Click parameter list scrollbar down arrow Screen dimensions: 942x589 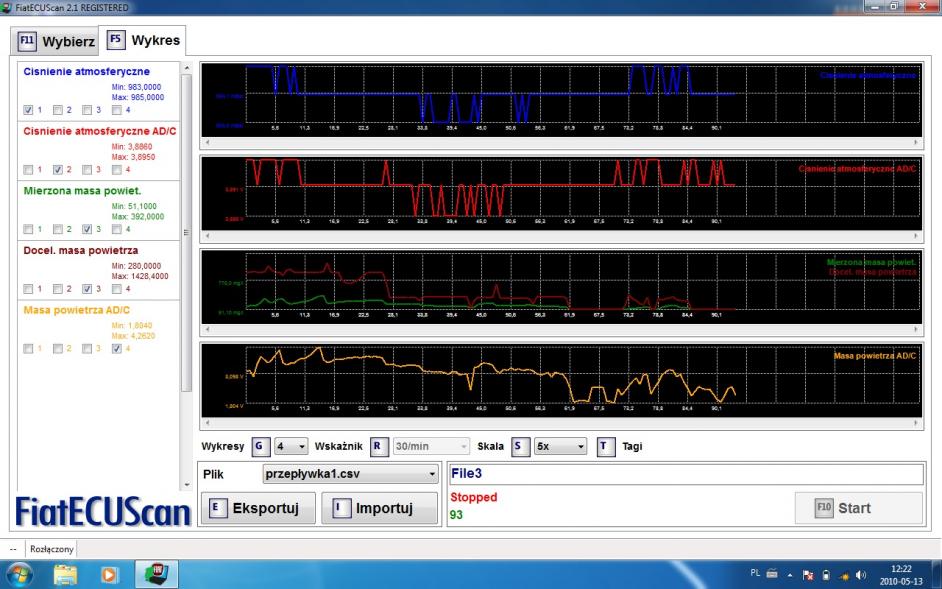click(x=186, y=484)
